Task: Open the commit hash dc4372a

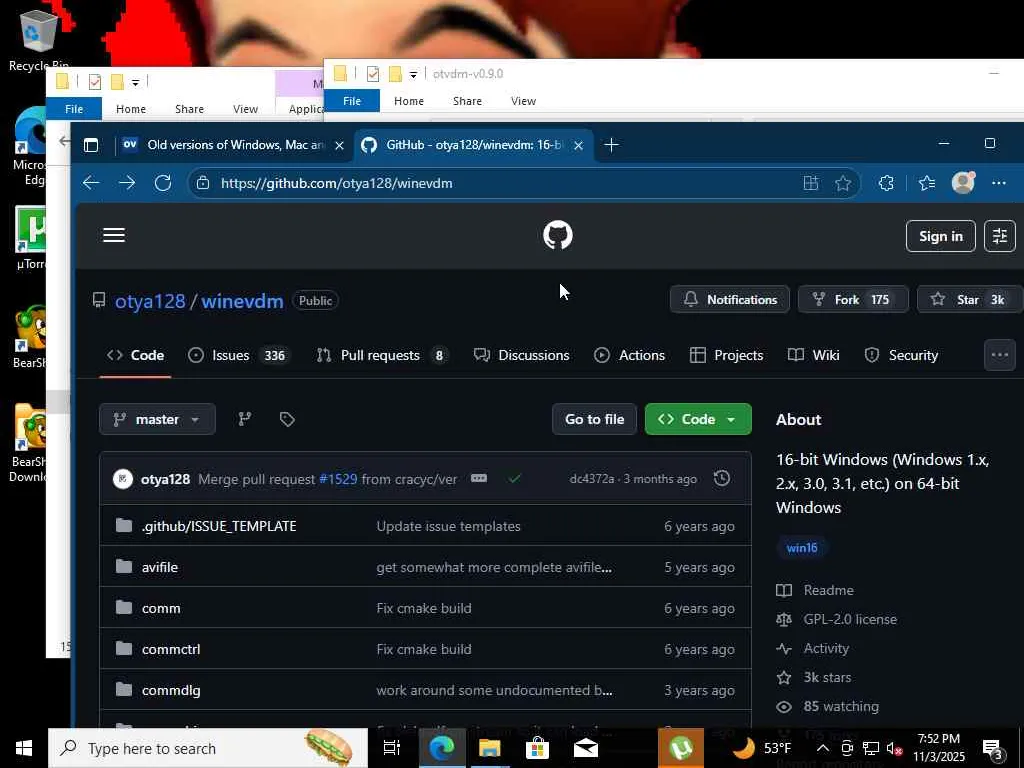Action: point(592,479)
